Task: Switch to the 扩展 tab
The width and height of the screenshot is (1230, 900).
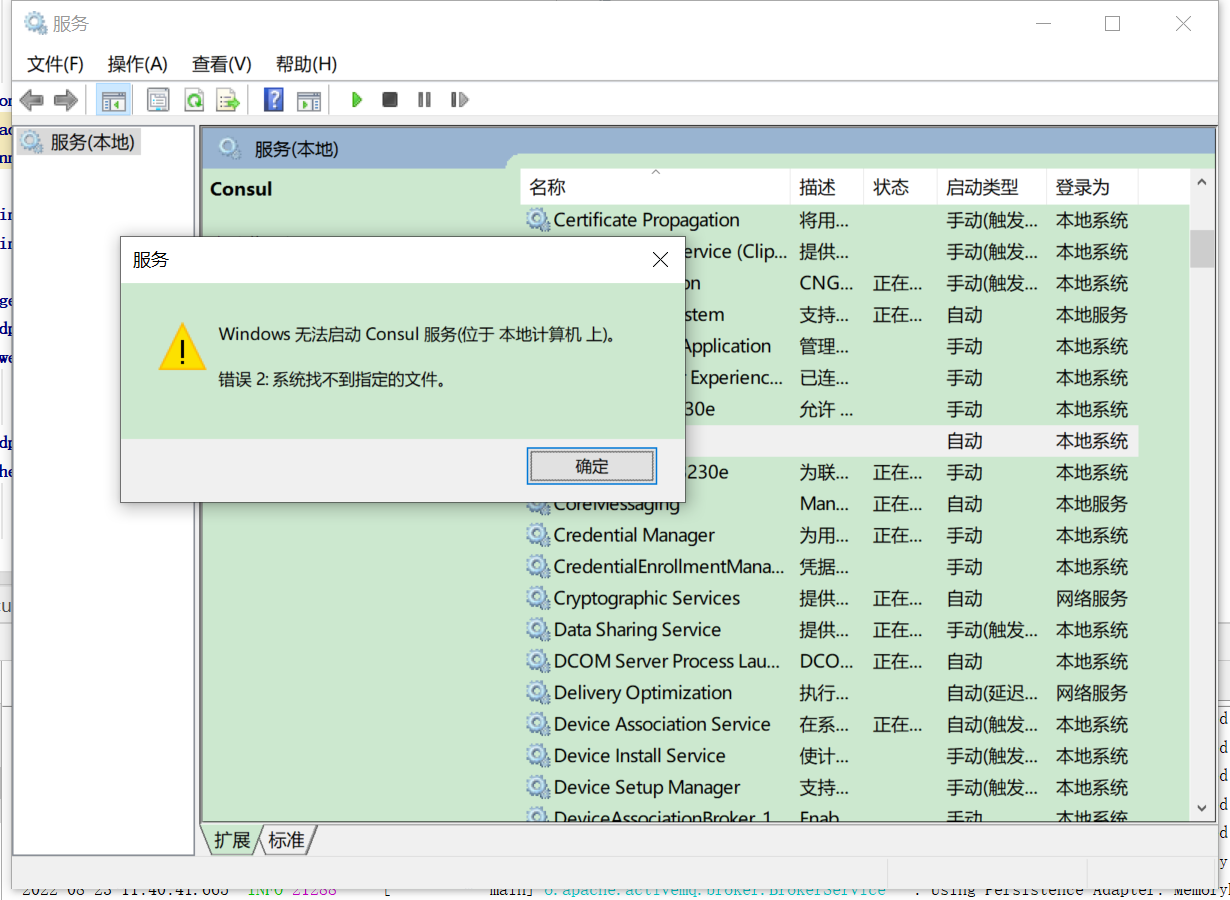Action: (232, 840)
